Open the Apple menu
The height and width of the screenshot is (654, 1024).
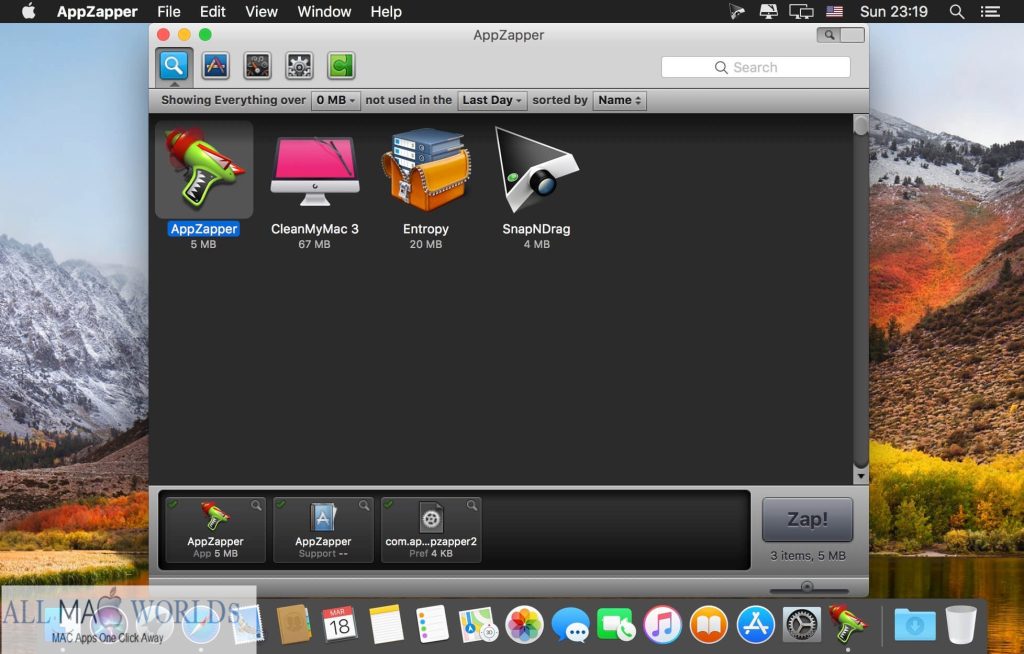pos(29,11)
